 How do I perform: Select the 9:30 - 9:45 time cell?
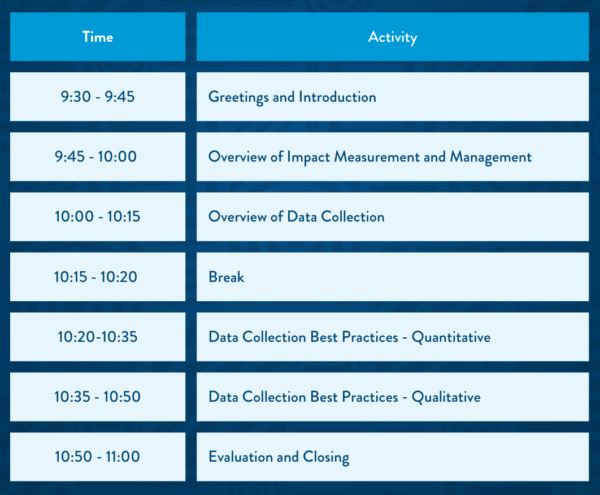click(x=98, y=97)
